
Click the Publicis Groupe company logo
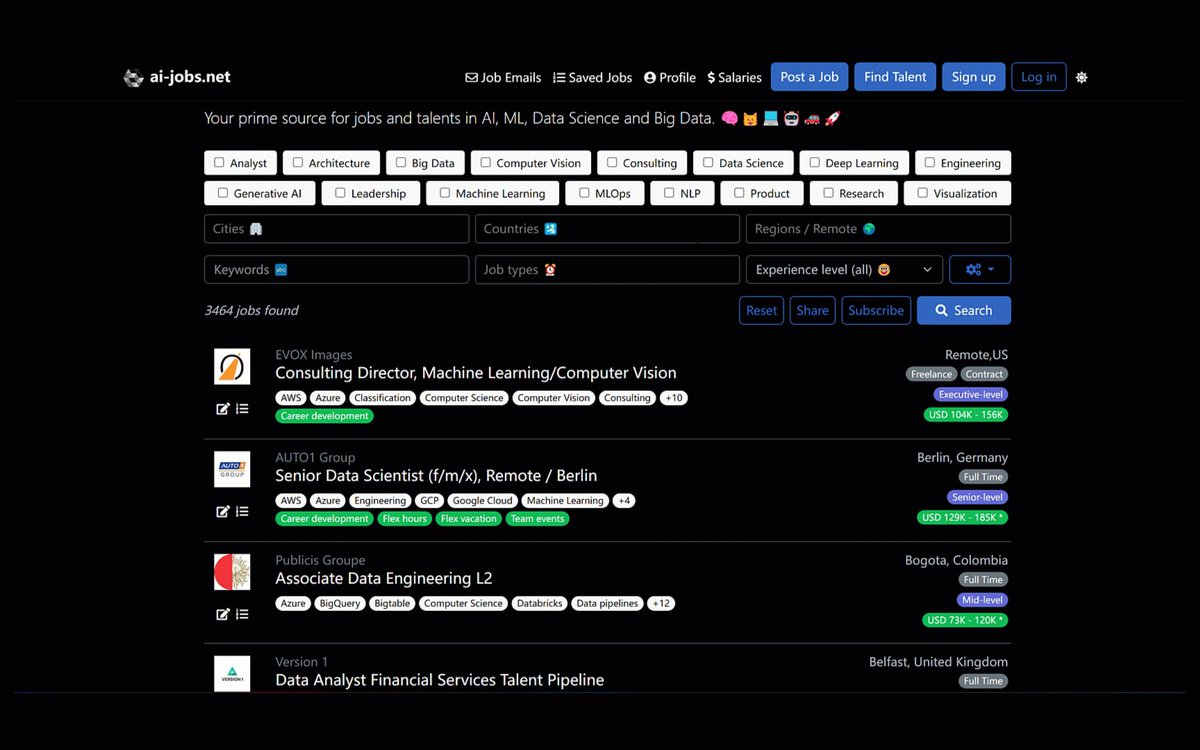pyautogui.click(x=232, y=572)
